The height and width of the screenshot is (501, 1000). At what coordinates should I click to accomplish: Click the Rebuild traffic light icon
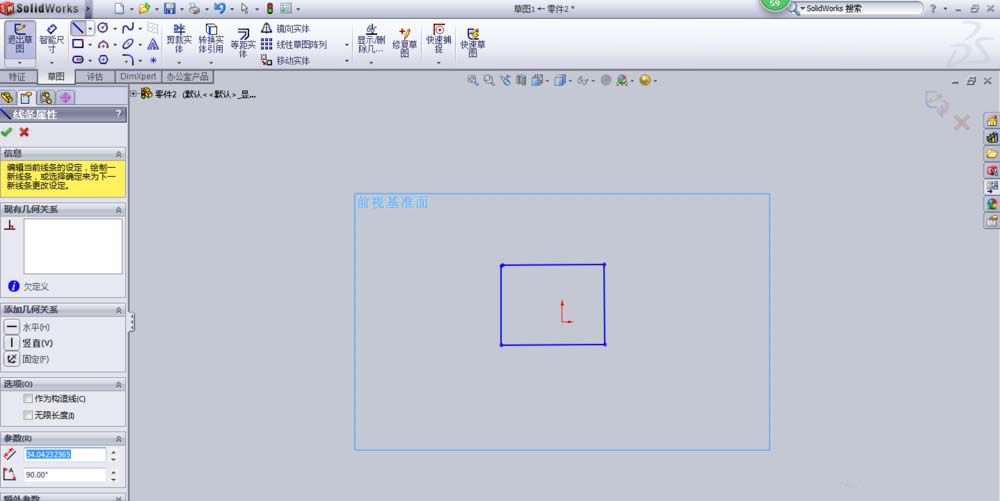(x=270, y=9)
